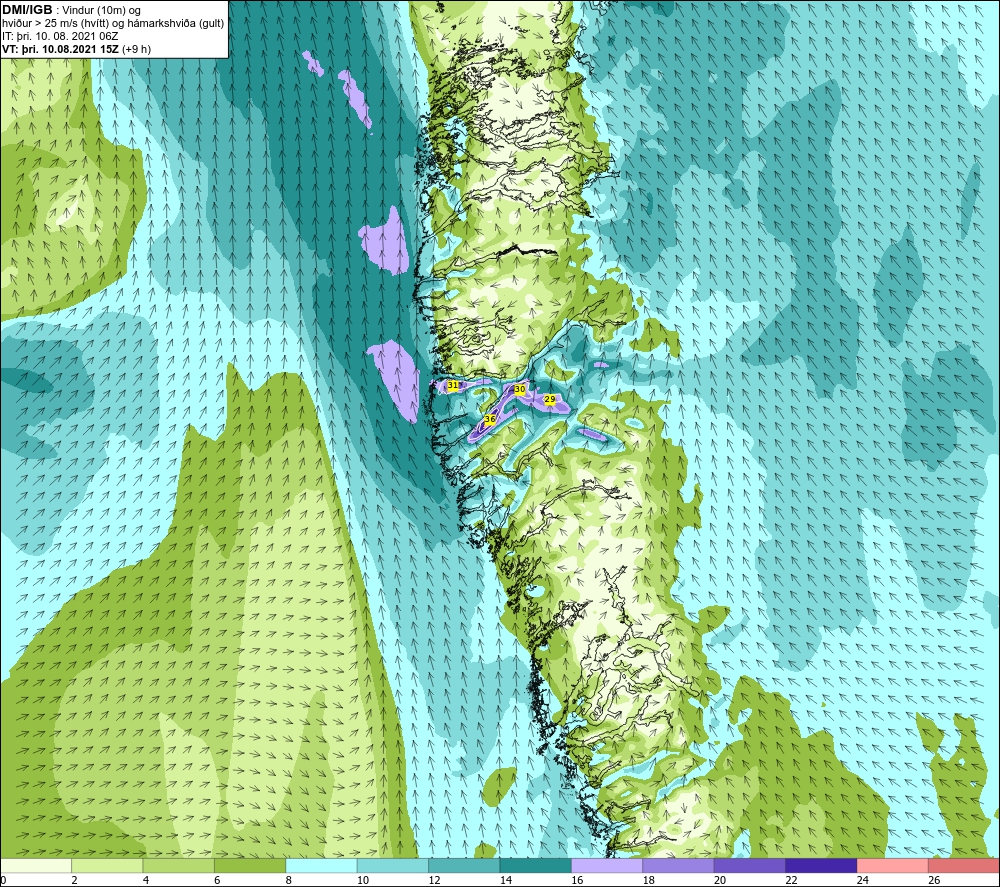Click the legend swatch between 6 and 8
The height and width of the screenshot is (887, 1000).
(250, 865)
